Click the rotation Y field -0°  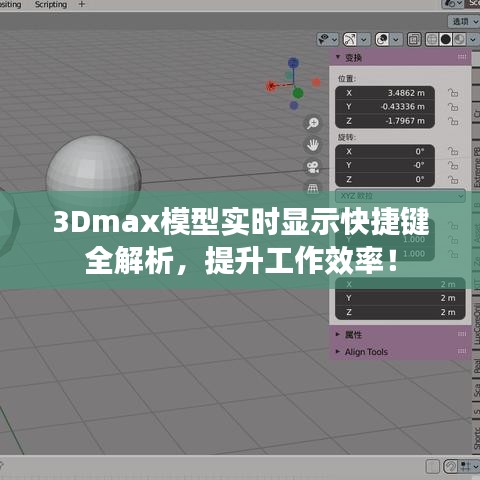385,165
